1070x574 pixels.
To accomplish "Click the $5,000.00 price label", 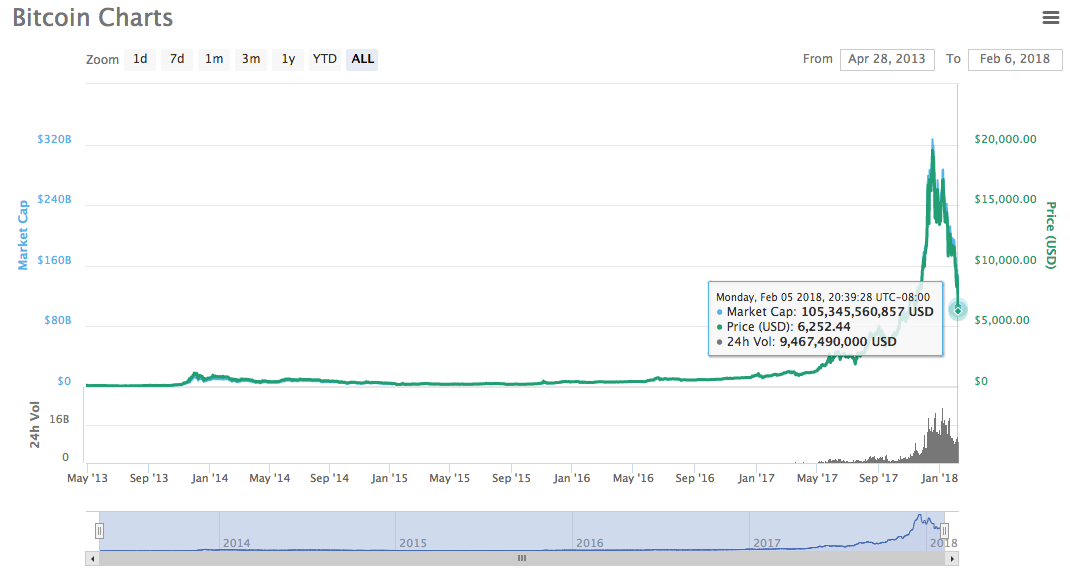I will (x=1002, y=320).
